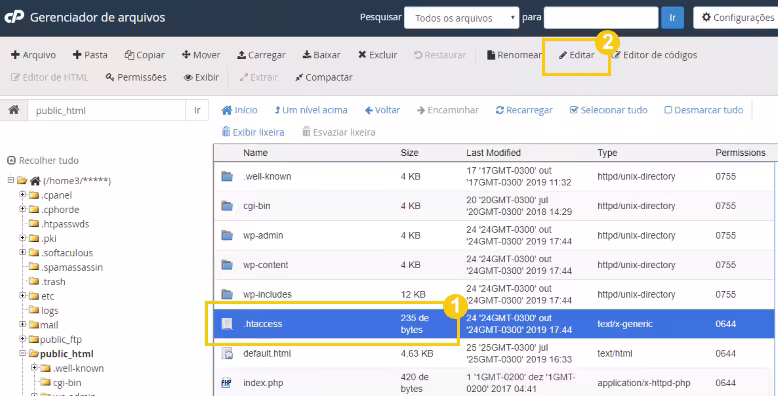This screenshot has height=396, width=778.
Task: Open the Todos os arquivos search dropdown
Action: pos(461,18)
